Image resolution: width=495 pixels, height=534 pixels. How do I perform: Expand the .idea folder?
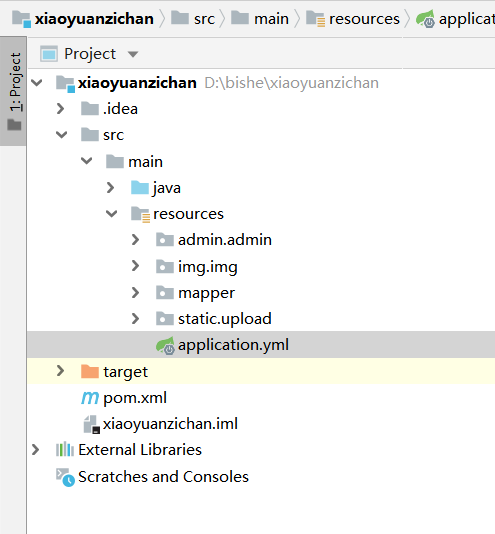click(x=61, y=109)
